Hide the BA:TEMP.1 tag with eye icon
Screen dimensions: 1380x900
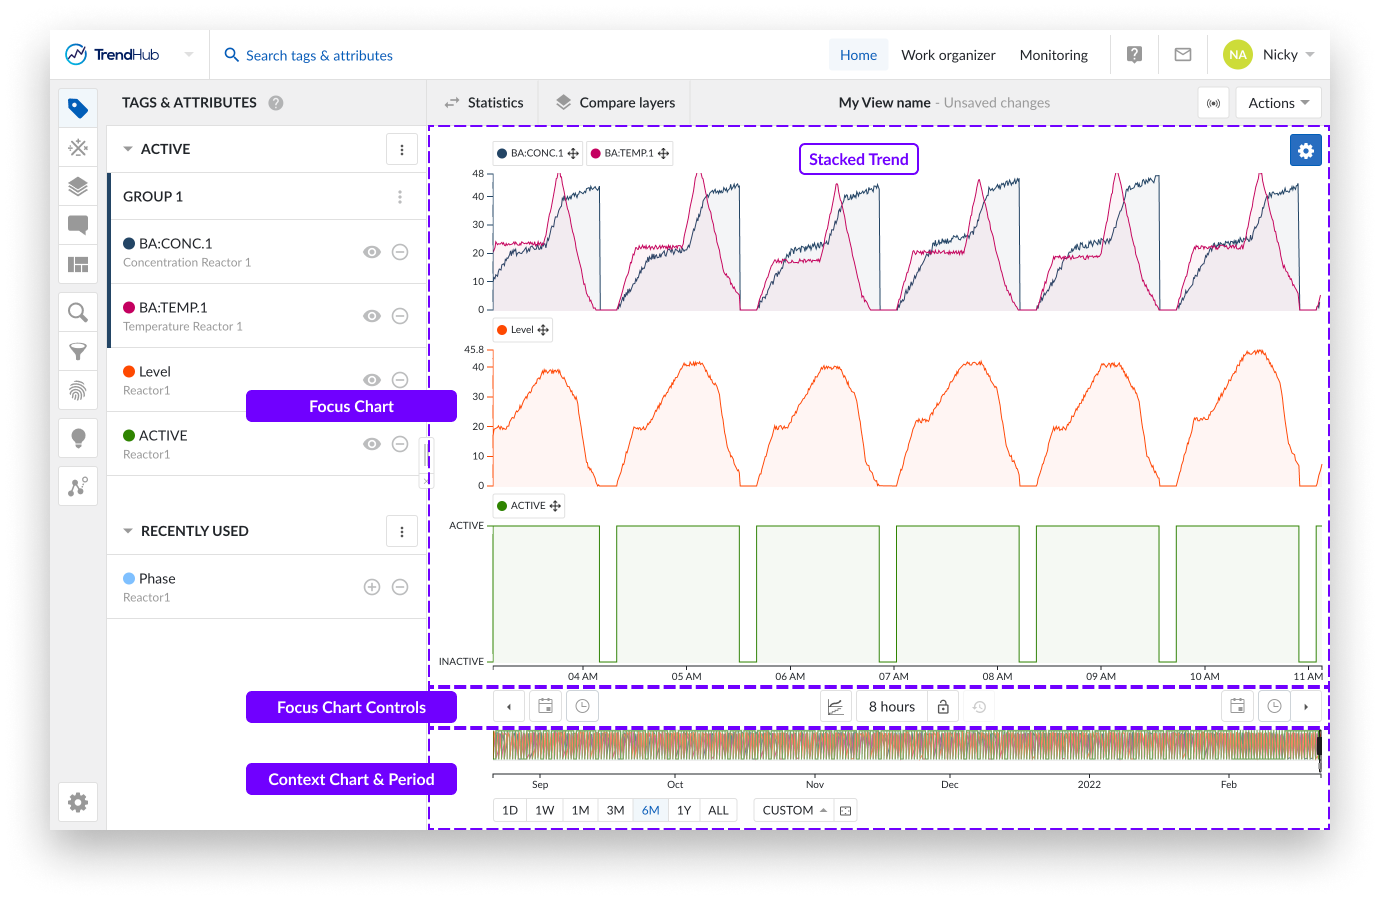pos(372,316)
